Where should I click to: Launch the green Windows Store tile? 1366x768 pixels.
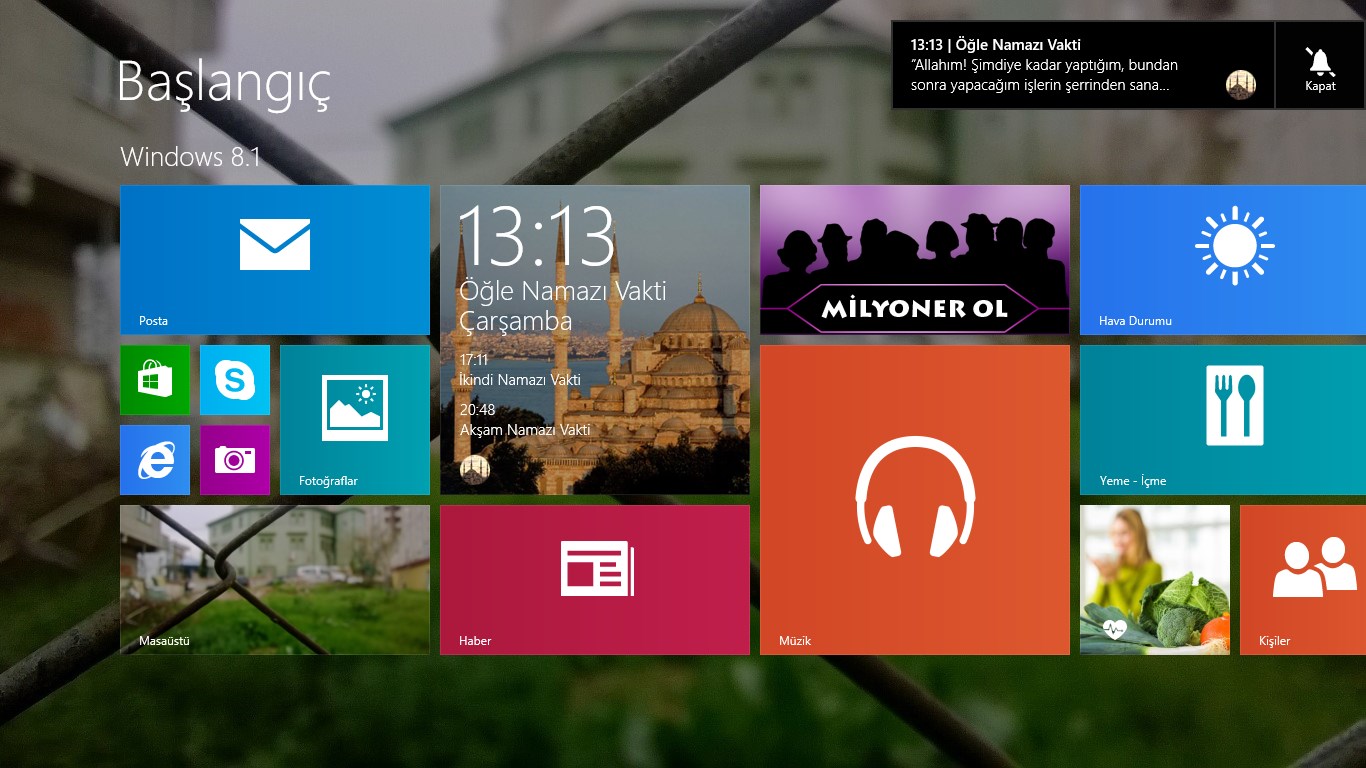point(155,380)
